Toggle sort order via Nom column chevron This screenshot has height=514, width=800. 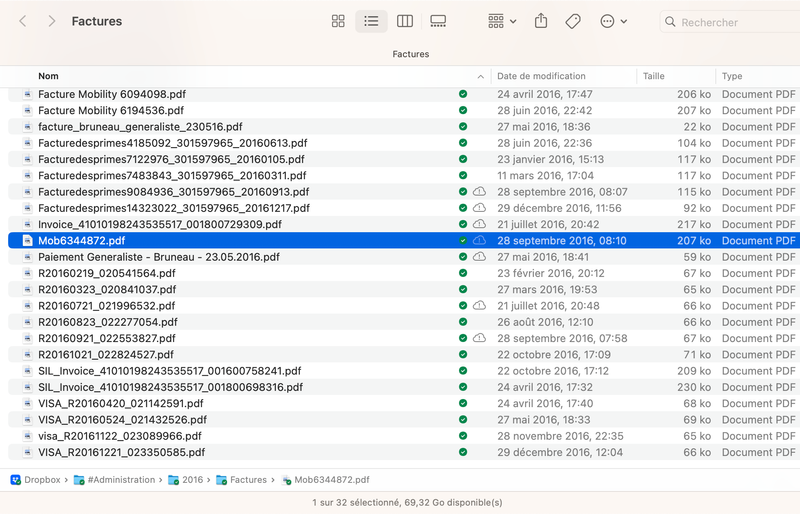click(x=479, y=76)
